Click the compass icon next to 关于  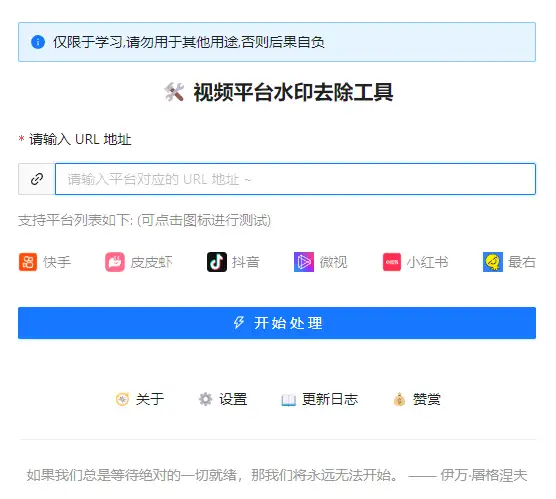(122, 399)
